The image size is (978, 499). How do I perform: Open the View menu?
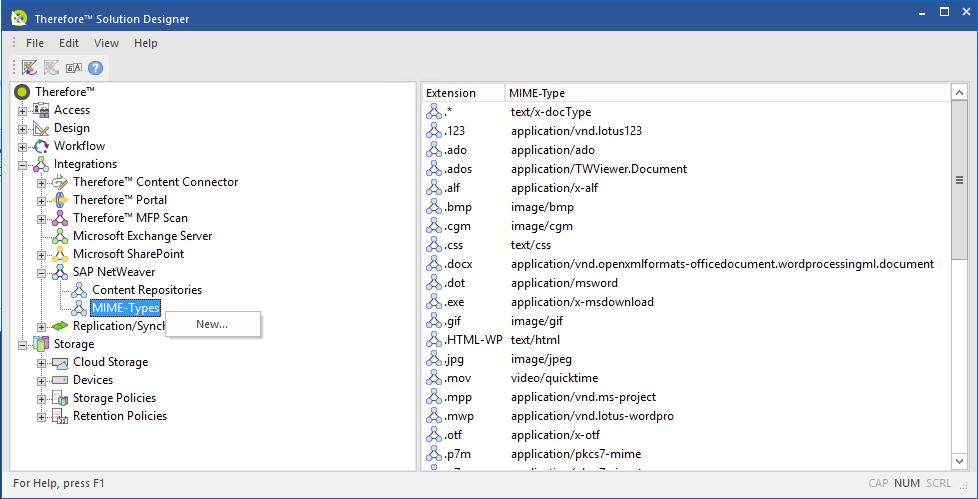tap(106, 43)
